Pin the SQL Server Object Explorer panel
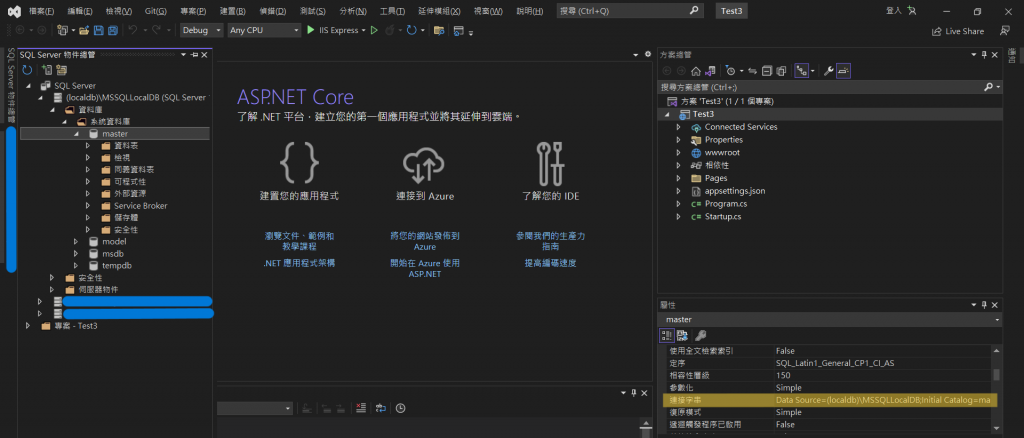1024x438 pixels. coord(195,55)
